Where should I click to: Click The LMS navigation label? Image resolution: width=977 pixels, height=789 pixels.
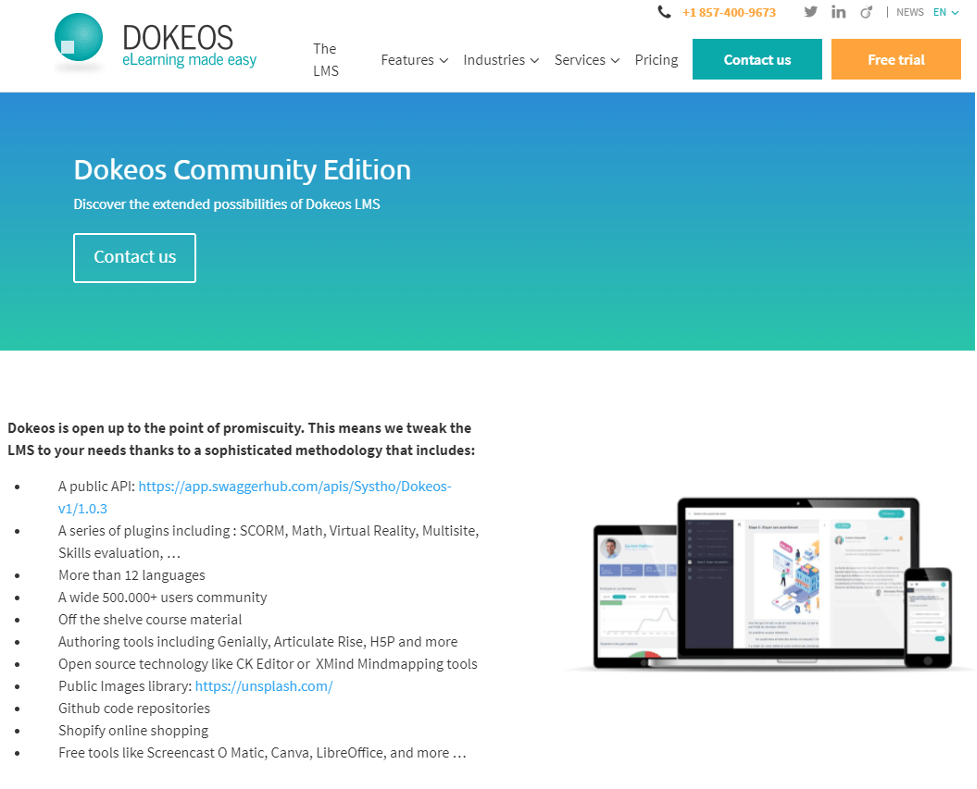click(x=325, y=59)
